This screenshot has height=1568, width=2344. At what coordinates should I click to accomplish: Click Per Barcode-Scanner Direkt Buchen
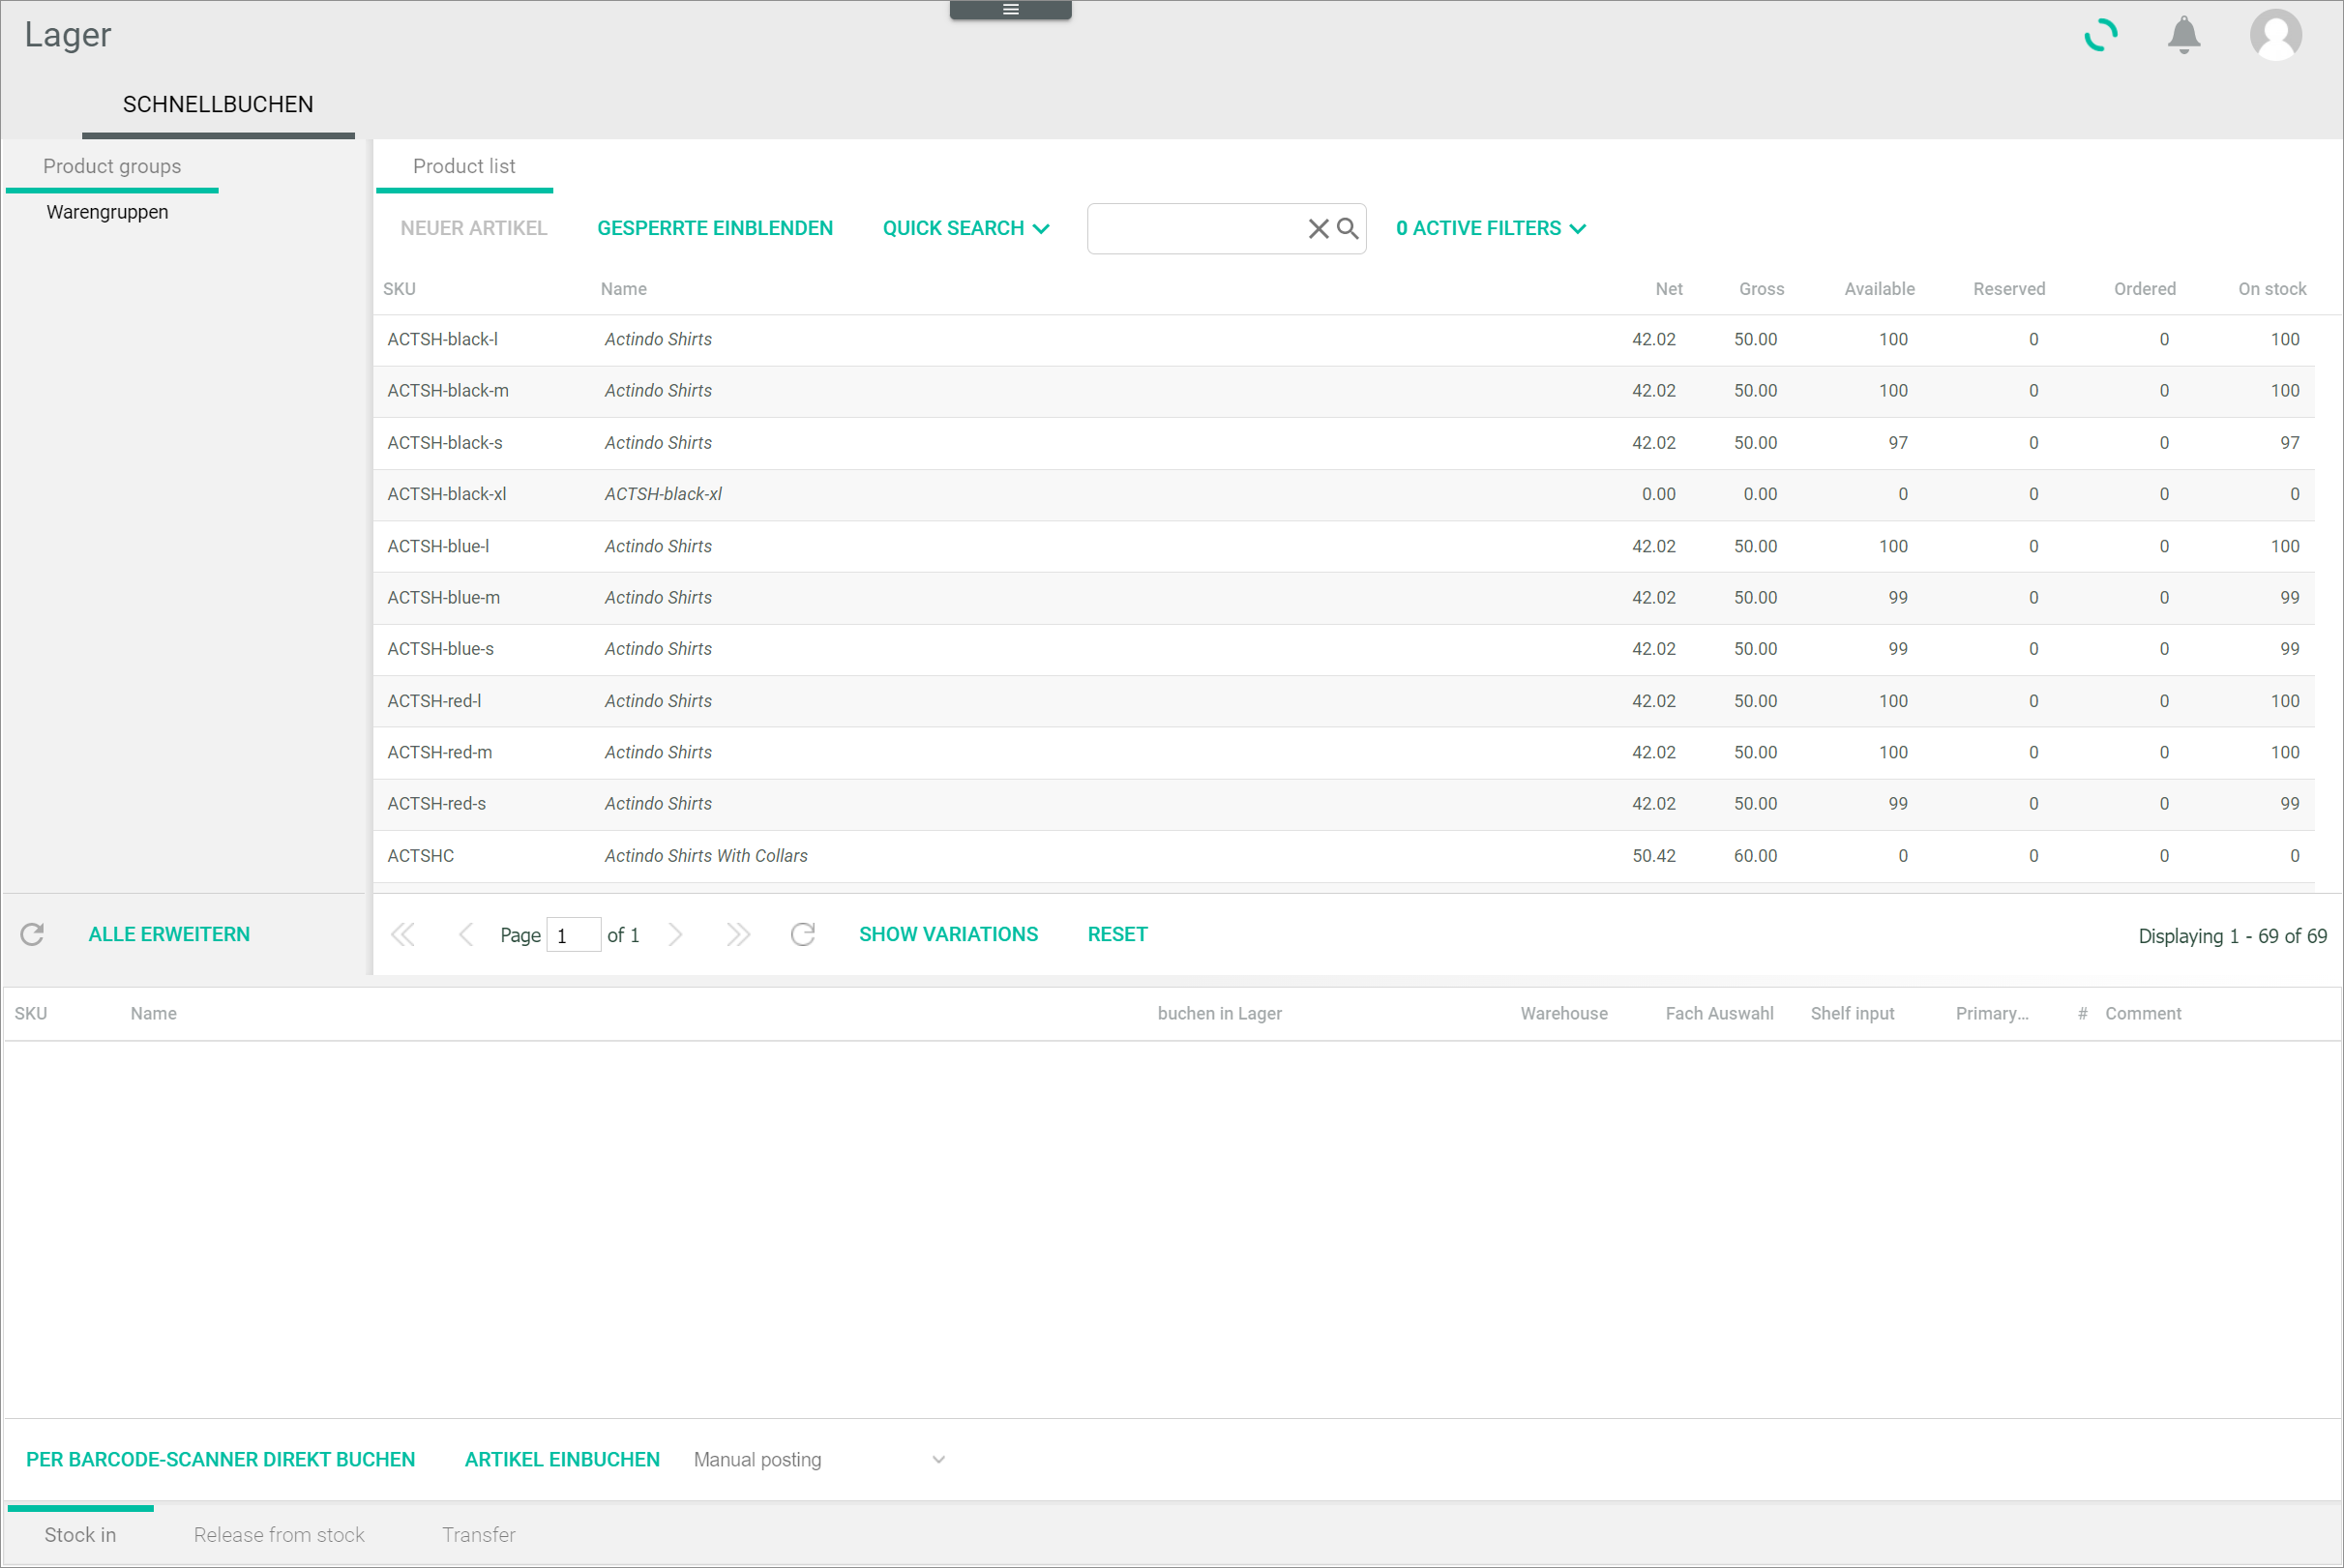(x=220, y=1459)
